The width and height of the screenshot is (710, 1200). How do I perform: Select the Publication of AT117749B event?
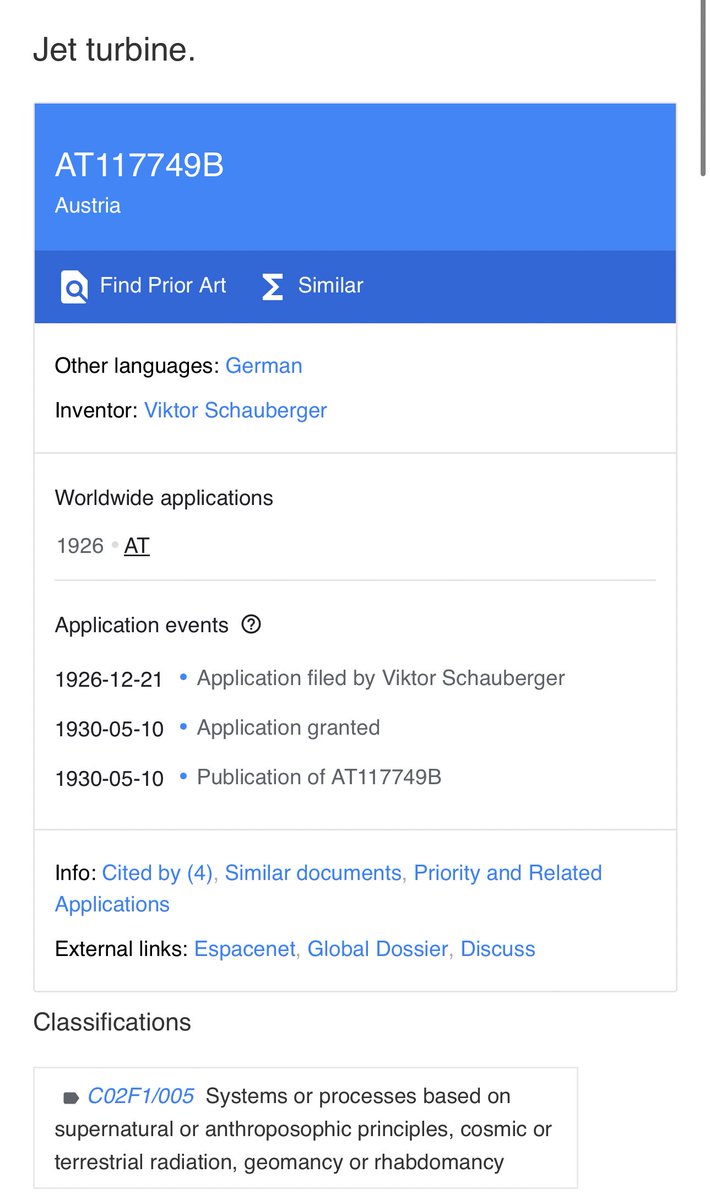click(318, 777)
